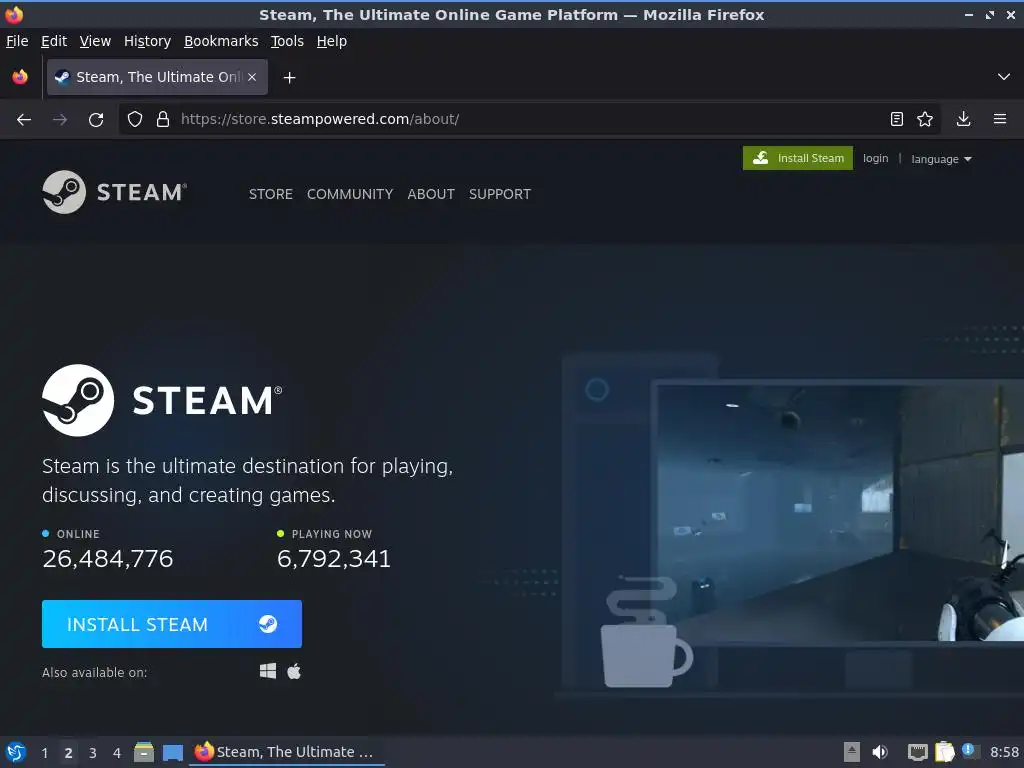Click the padlock site info icon

tap(163, 120)
